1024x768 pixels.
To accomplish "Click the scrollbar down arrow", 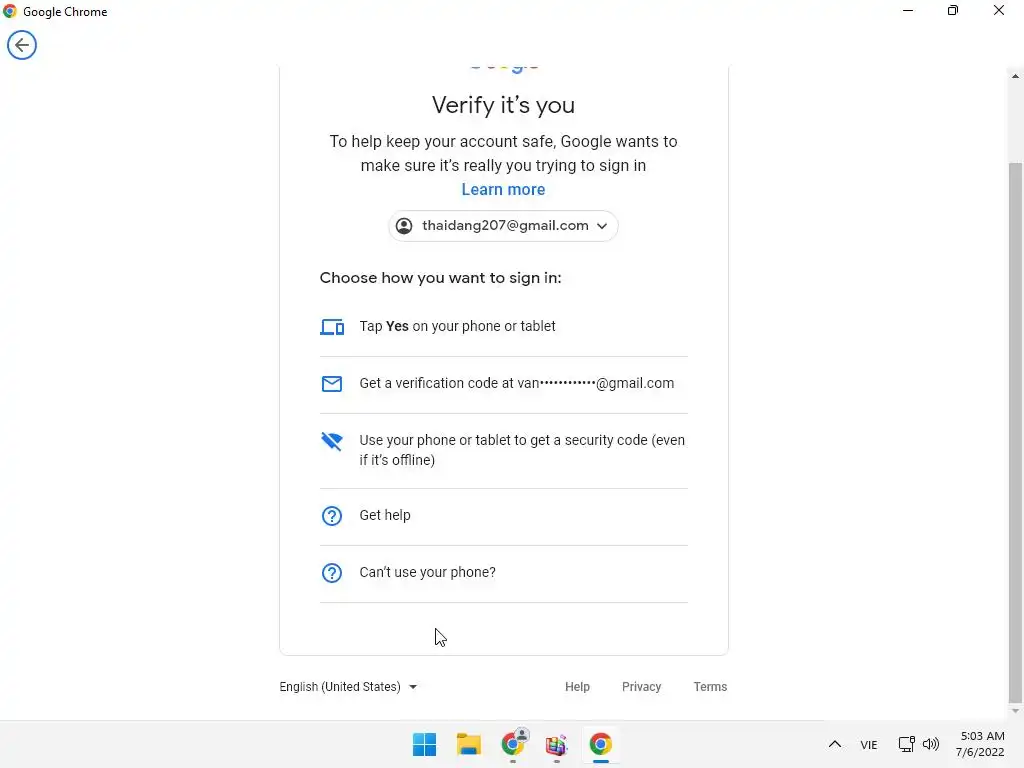I will tap(1015, 711).
